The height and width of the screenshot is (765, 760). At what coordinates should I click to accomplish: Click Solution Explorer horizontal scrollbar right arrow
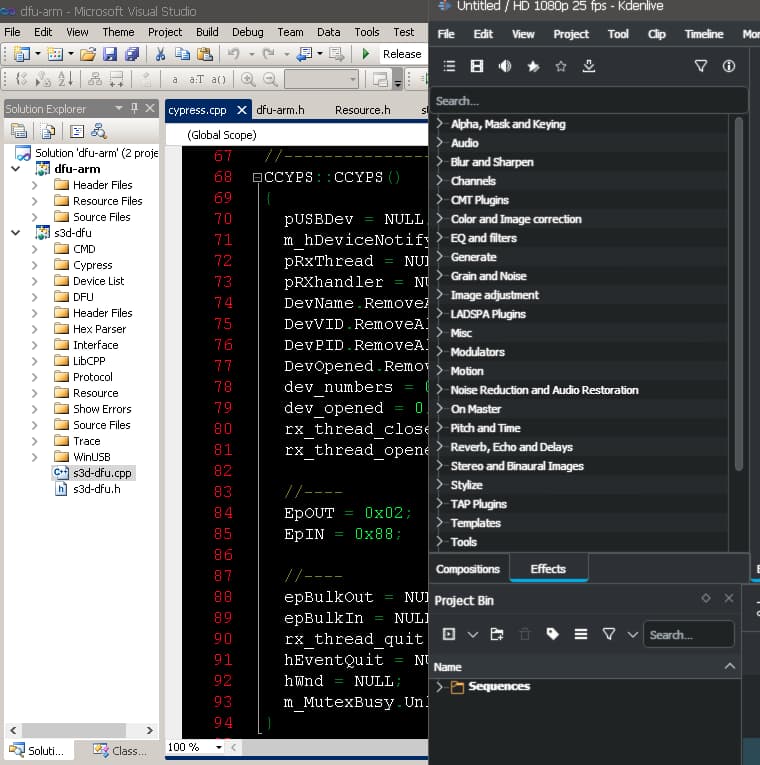coord(150,730)
